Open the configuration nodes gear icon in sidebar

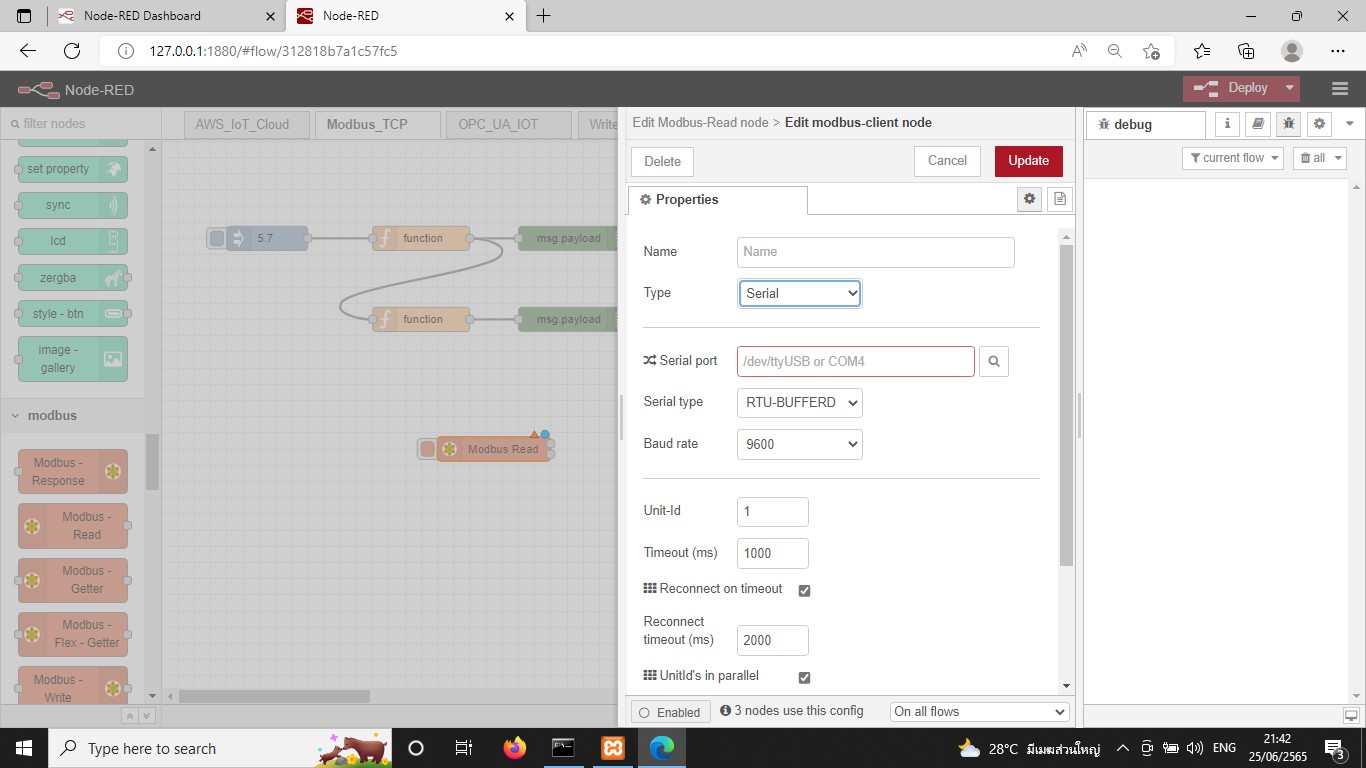tap(1320, 124)
